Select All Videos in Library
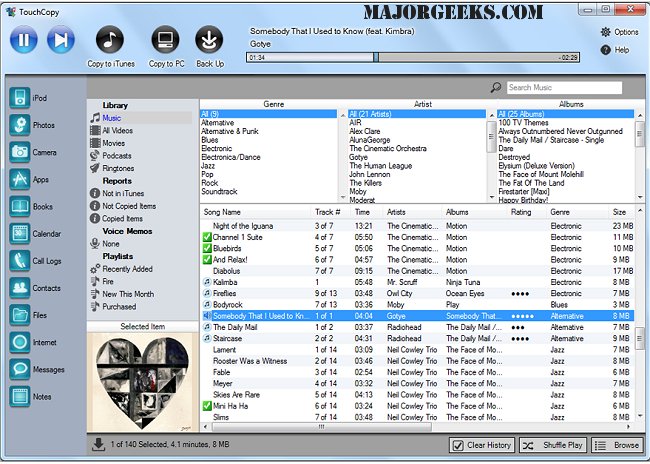The width and height of the screenshot is (650, 464). click(117, 131)
